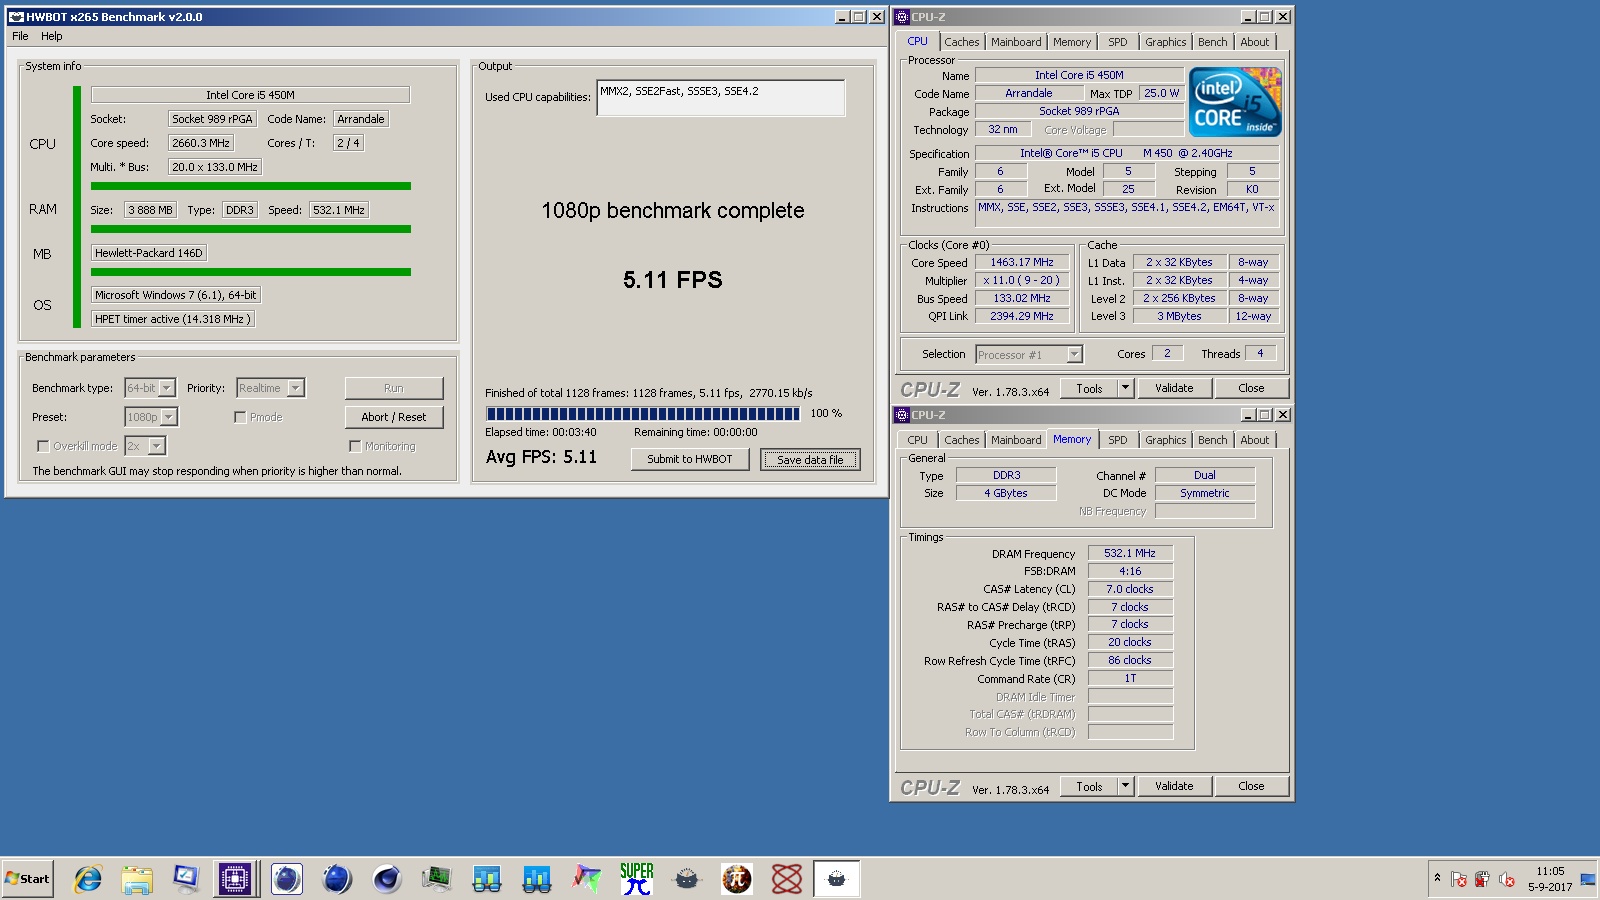The width and height of the screenshot is (1600, 900).
Task: Expand Tools arrow in top CPU-Z window
Action: (1125, 388)
